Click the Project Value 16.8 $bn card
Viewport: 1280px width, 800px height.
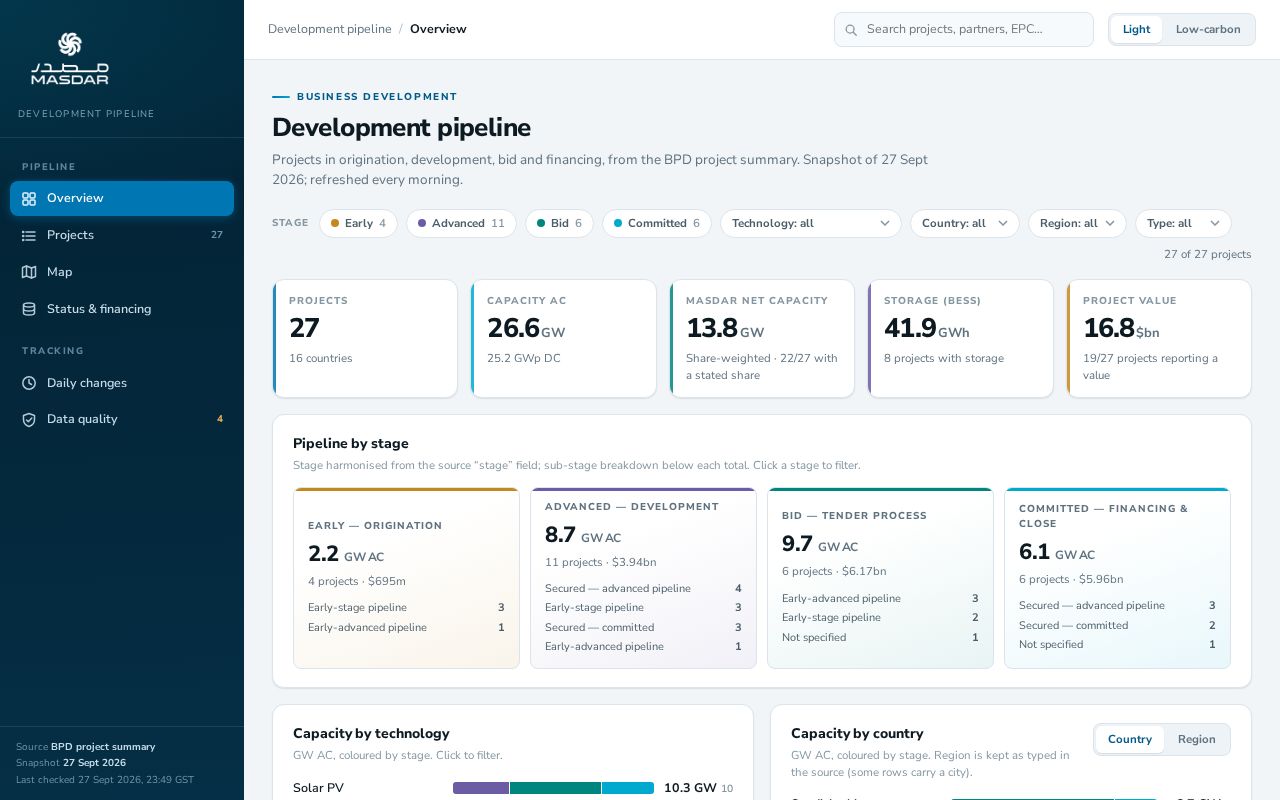(x=1159, y=338)
